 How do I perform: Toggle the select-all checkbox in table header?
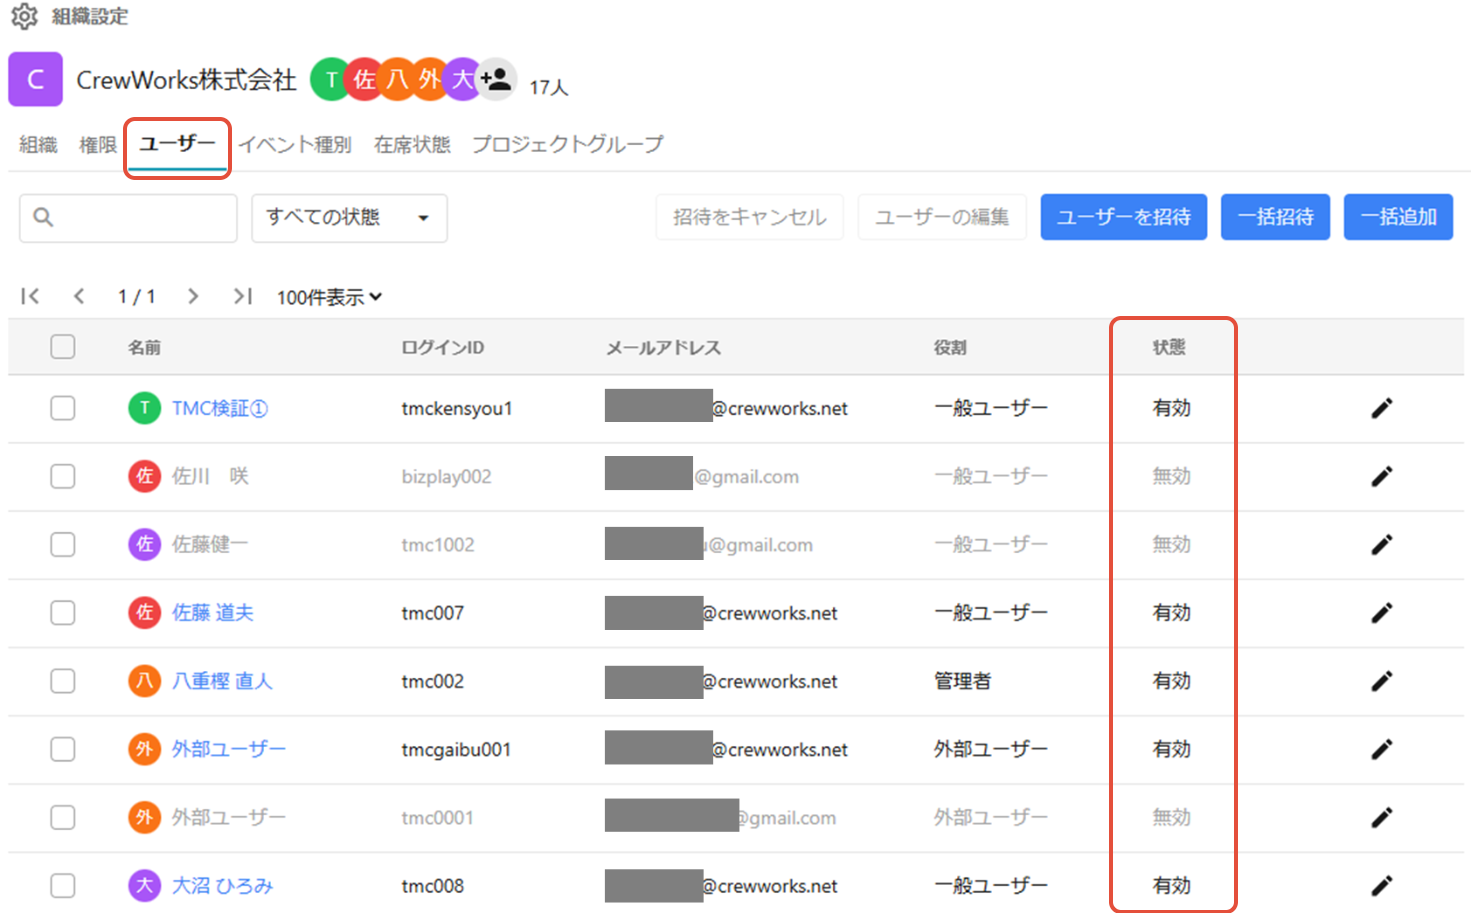63,346
